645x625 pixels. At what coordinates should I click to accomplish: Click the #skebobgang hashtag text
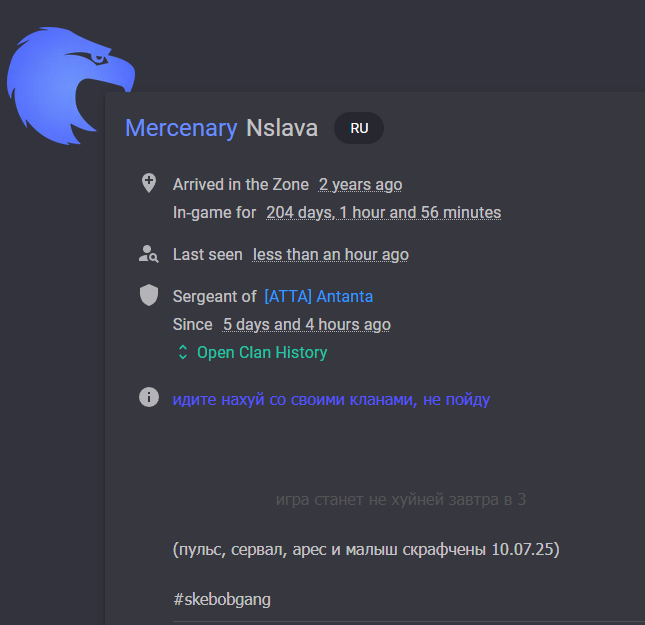tap(222, 599)
